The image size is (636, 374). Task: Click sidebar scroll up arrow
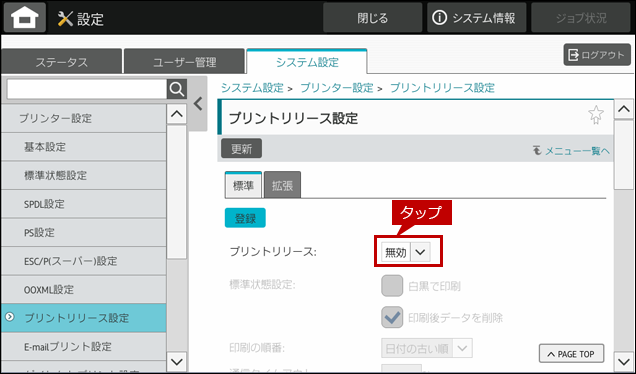pyautogui.click(x=177, y=114)
